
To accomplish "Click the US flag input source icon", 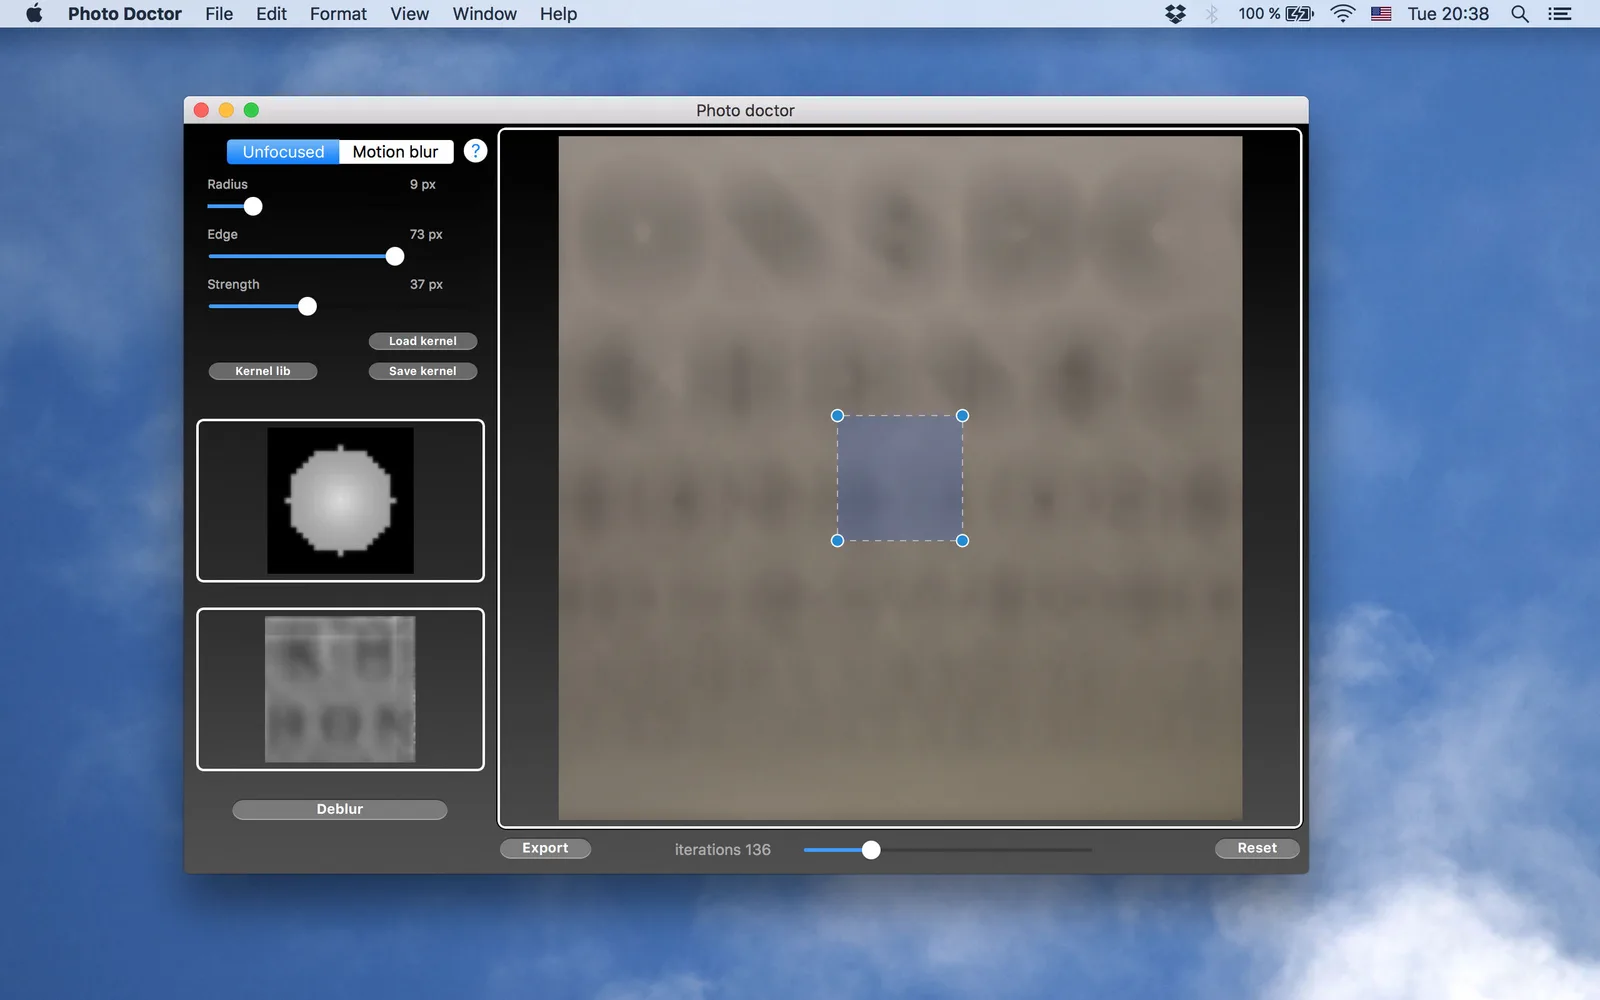I will pos(1381,13).
